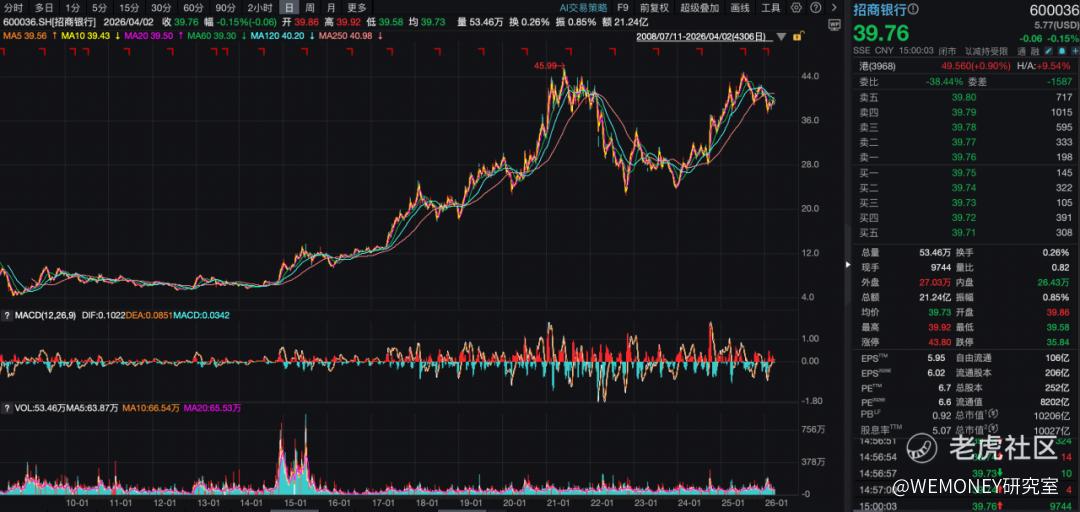The width and height of the screenshot is (1080, 512).
Task: Click the MA120 40.20 indicator label
Action: tap(279, 35)
